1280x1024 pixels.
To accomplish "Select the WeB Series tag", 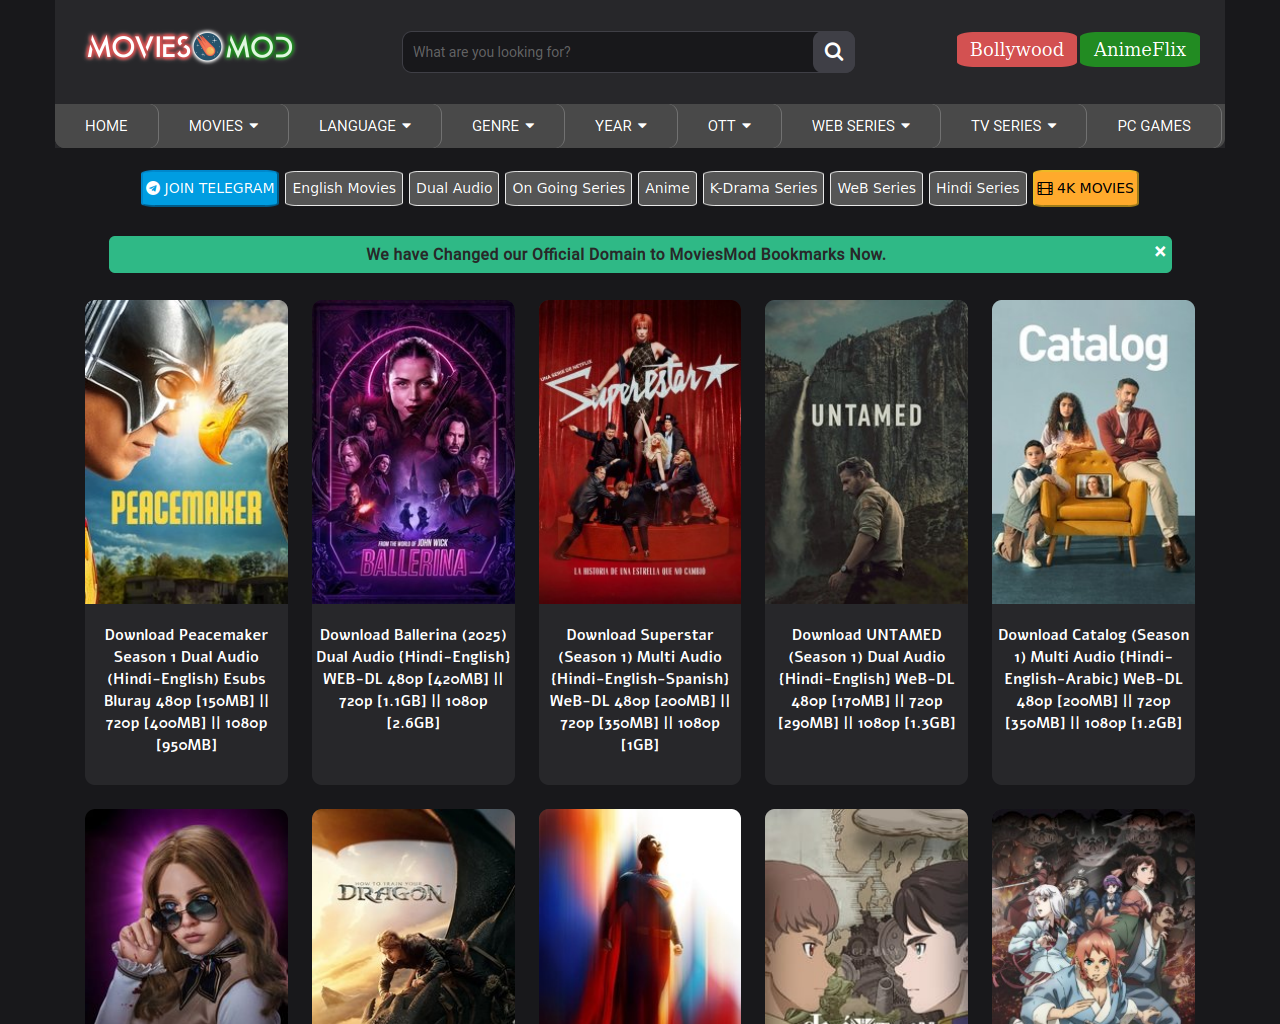I will coord(876,188).
